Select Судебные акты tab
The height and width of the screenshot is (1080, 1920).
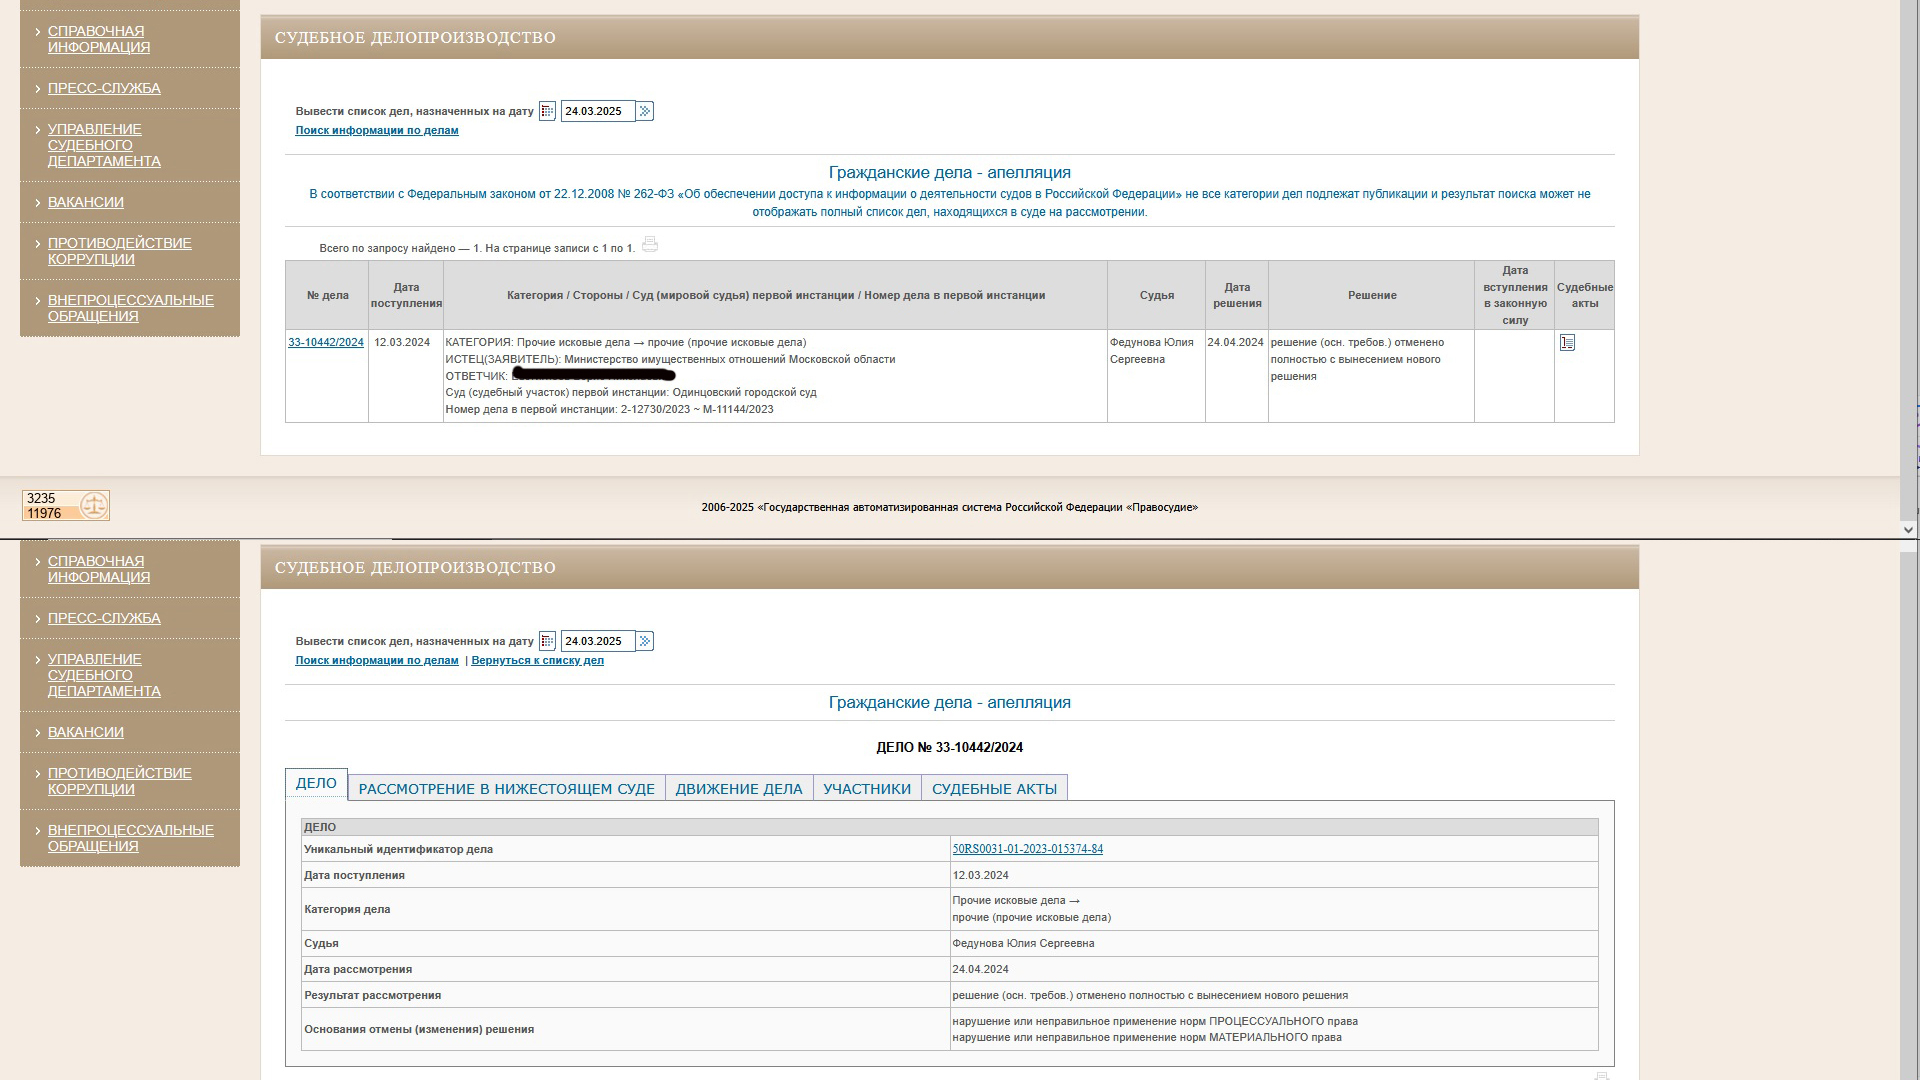point(994,789)
